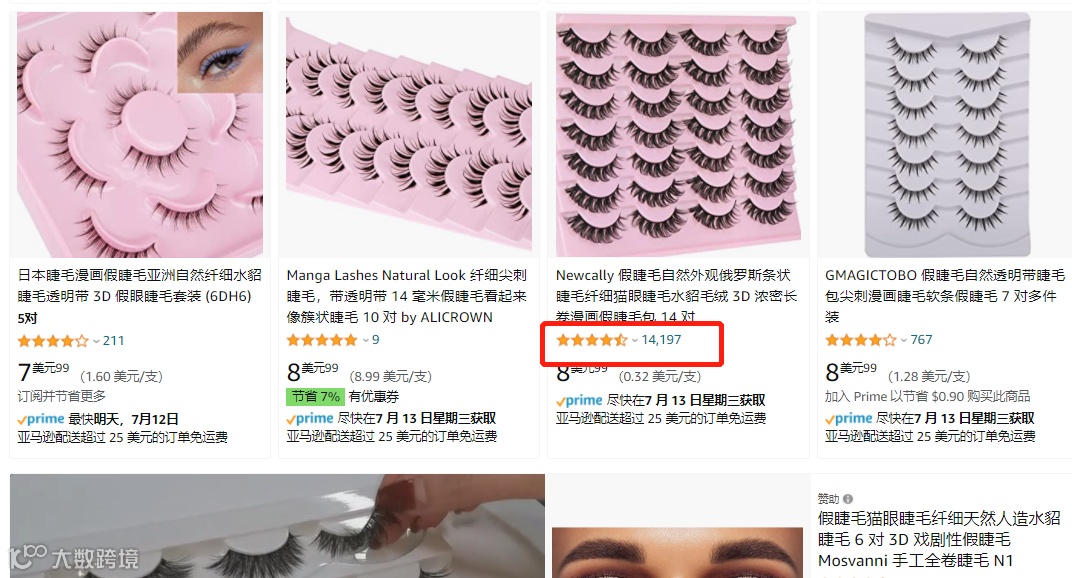Expand rating chevron beside 14,197 reviews
1072x578 pixels.
(635, 340)
